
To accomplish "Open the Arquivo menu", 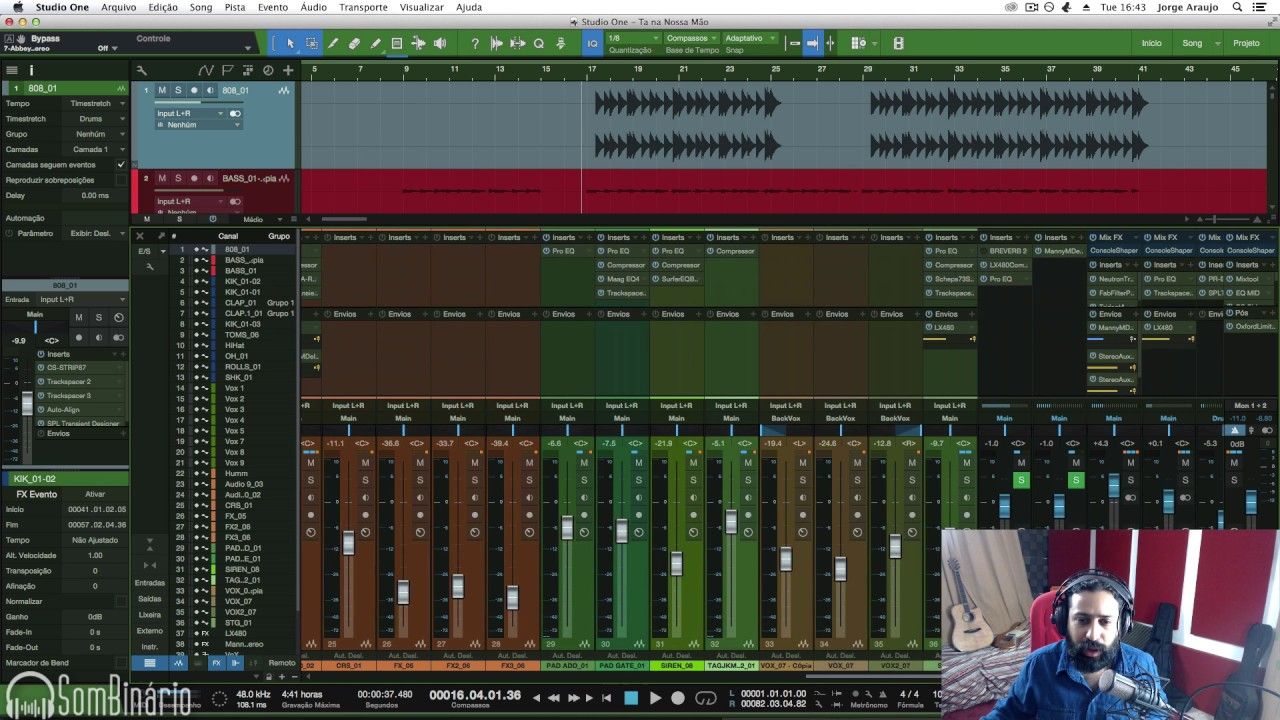I will pyautogui.click(x=119, y=7).
